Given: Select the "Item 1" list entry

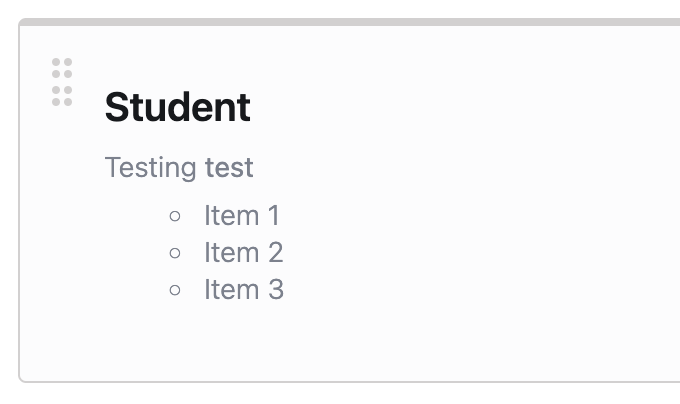Looking at the screenshot, I should (x=242, y=215).
